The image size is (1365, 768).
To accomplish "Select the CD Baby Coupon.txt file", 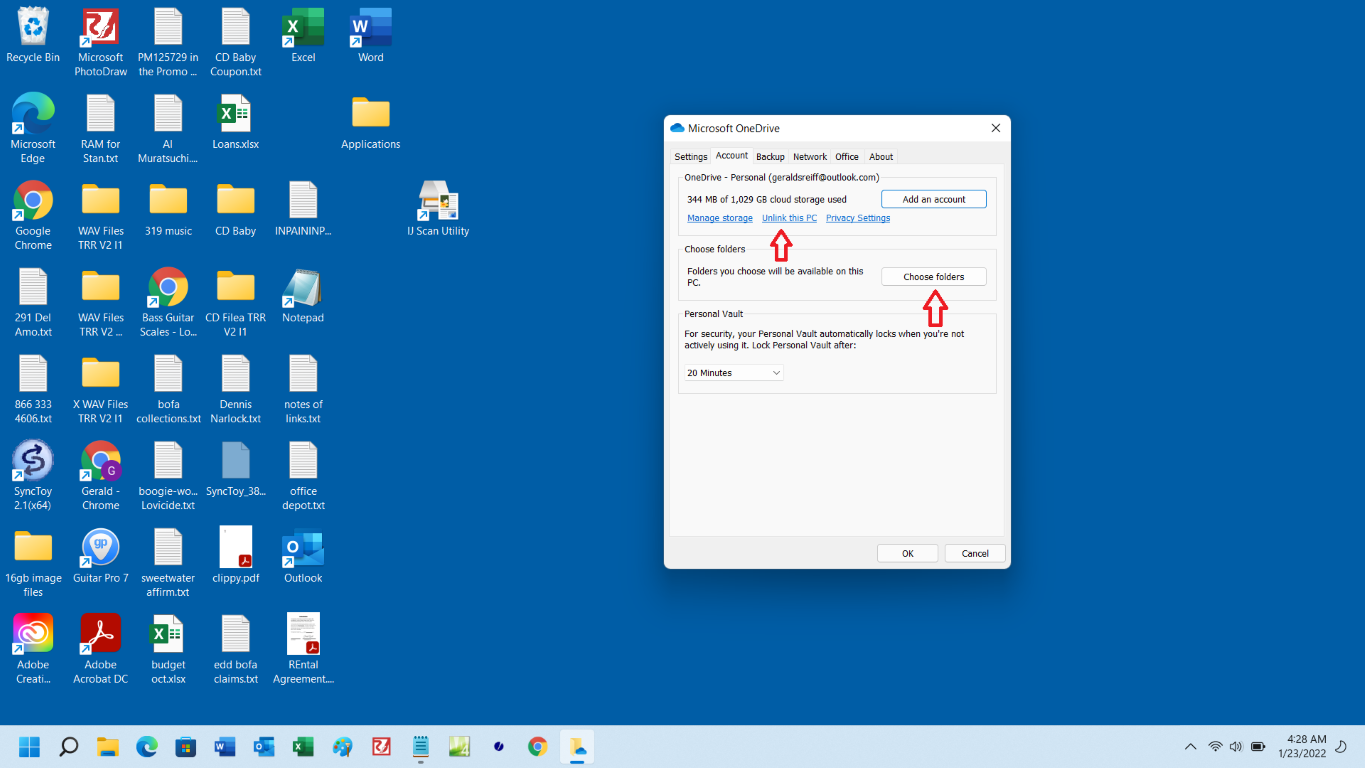I will click(236, 43).
